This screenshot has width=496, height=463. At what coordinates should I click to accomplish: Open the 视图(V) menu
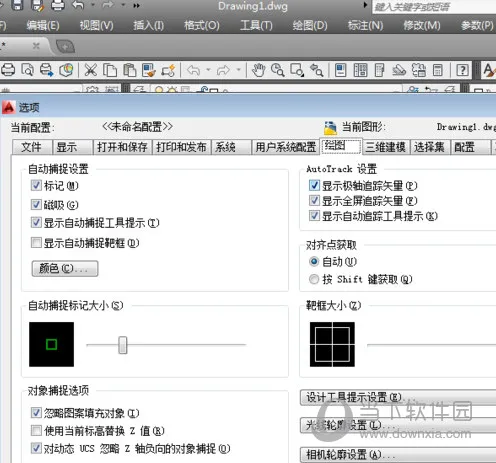(96, 25)
